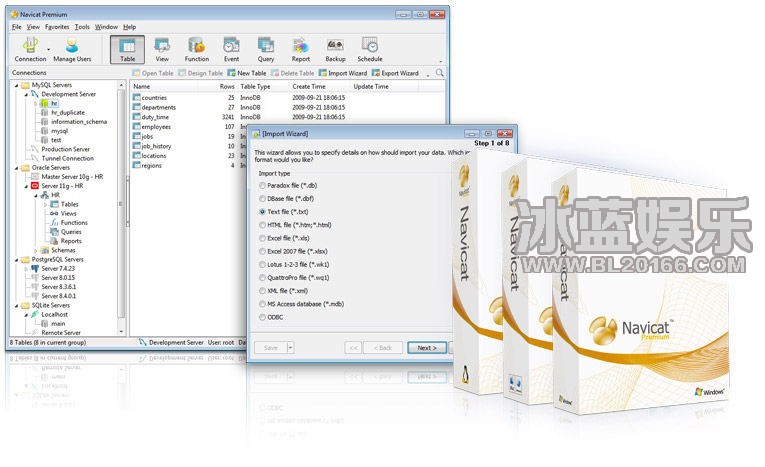Open Connection toolbar dropdown arrow
Screen dimensions: 765x467
click(48, 50)
